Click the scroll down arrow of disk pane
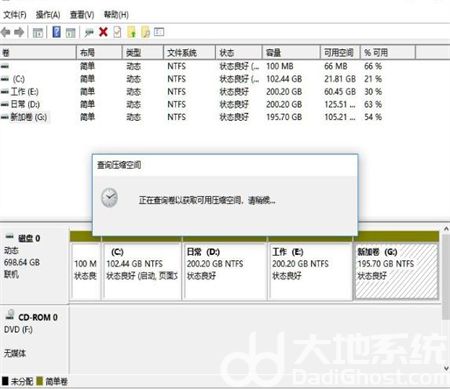The image size is (450, 389). tap(446, 369)
